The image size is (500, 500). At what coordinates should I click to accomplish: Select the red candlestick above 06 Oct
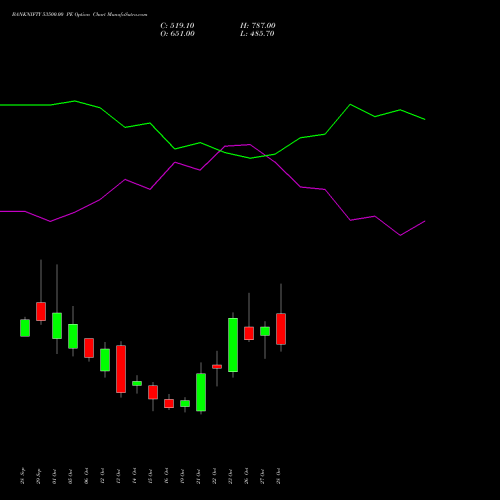pos(89,348)
